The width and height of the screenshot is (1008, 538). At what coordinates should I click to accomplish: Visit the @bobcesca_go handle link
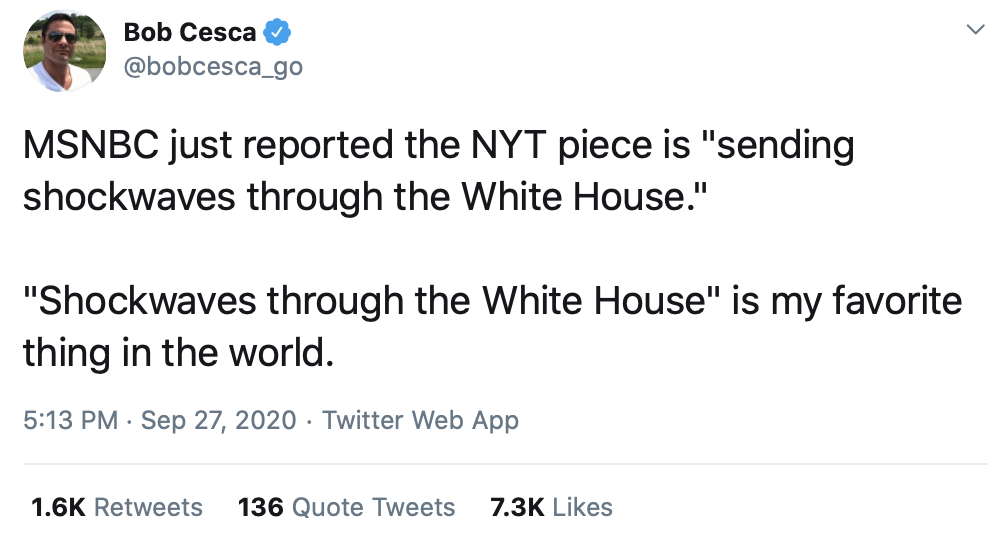tap(212, 68)
